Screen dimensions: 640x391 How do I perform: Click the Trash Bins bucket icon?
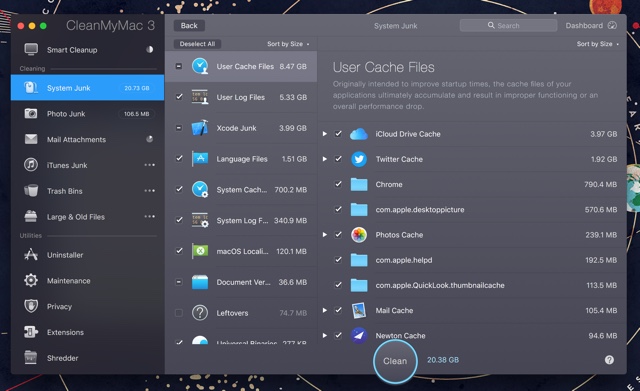31,191
